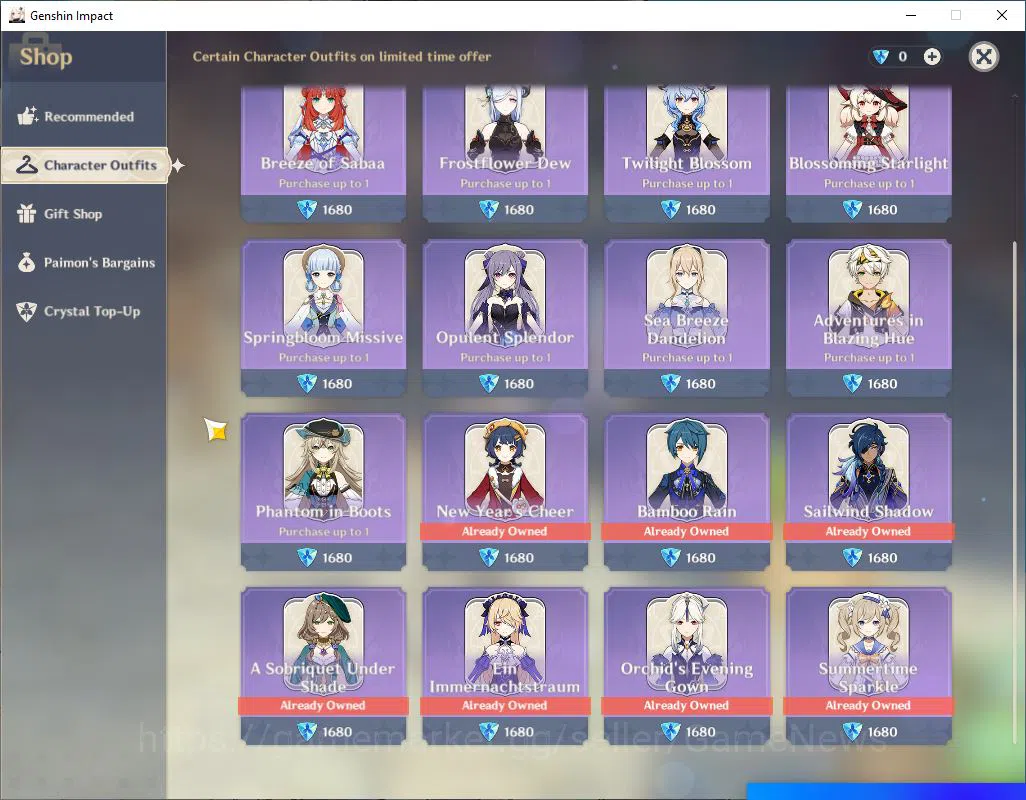Viewport: 1026px width, 800px height.
Task: Click Already Owned banner on A Sobriquet Under Shade
Action: coord(323,705)
